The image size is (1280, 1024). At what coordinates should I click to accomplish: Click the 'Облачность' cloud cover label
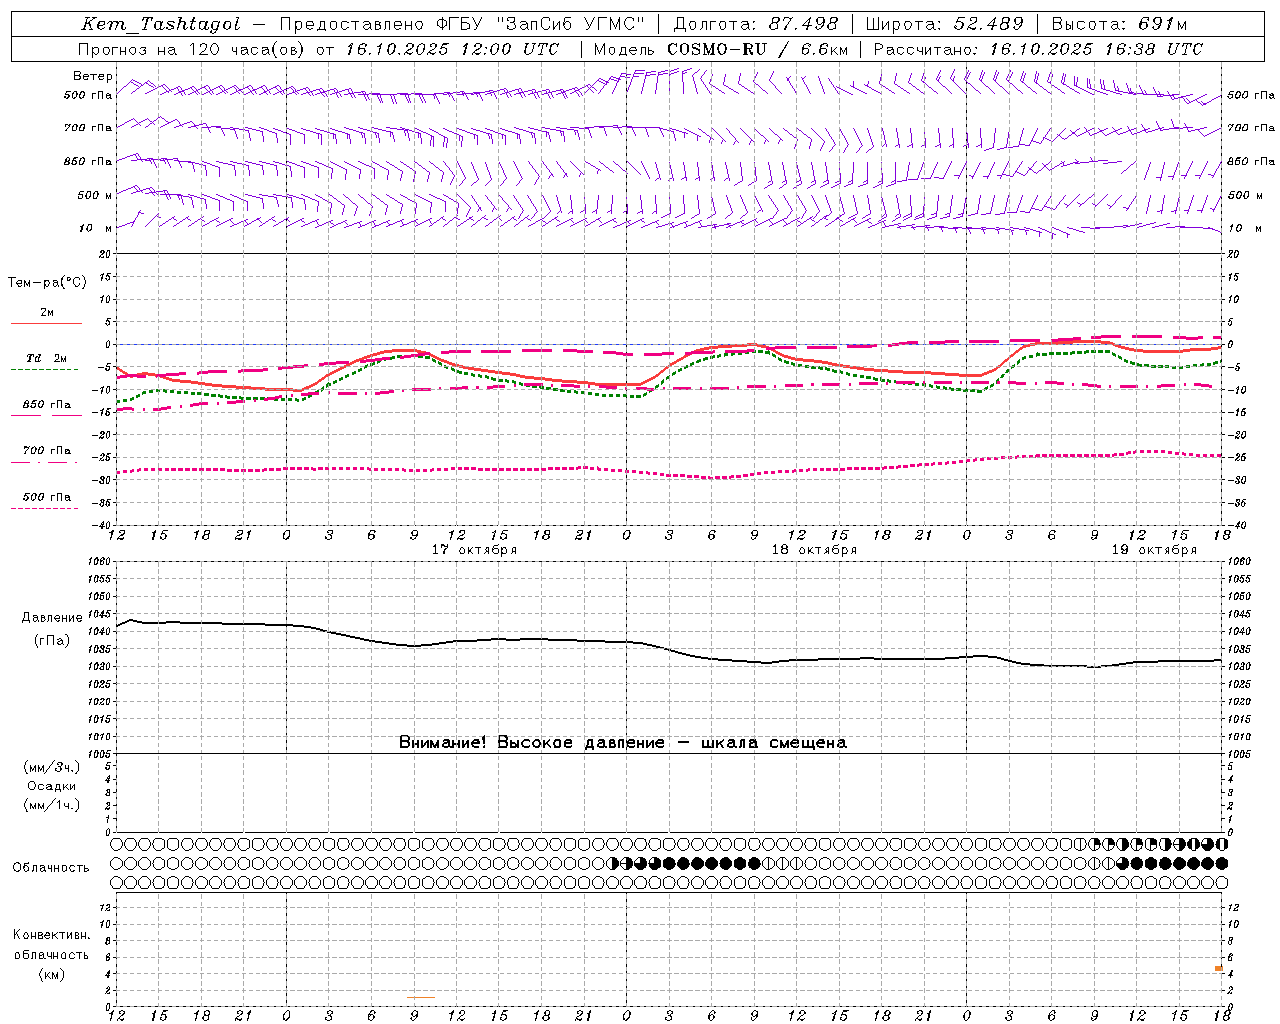51,868
